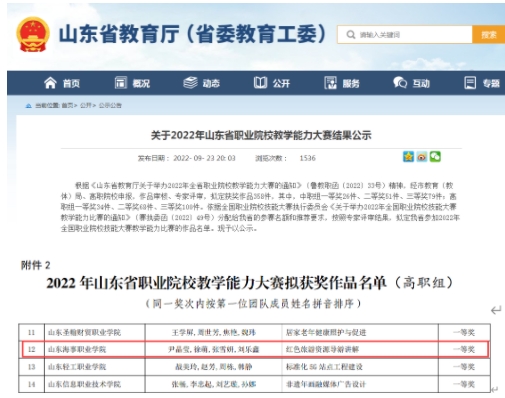Viewport: 505px width, 398px height.
Task: Share via the yellow star favorites icon
Action: point(408,157)
